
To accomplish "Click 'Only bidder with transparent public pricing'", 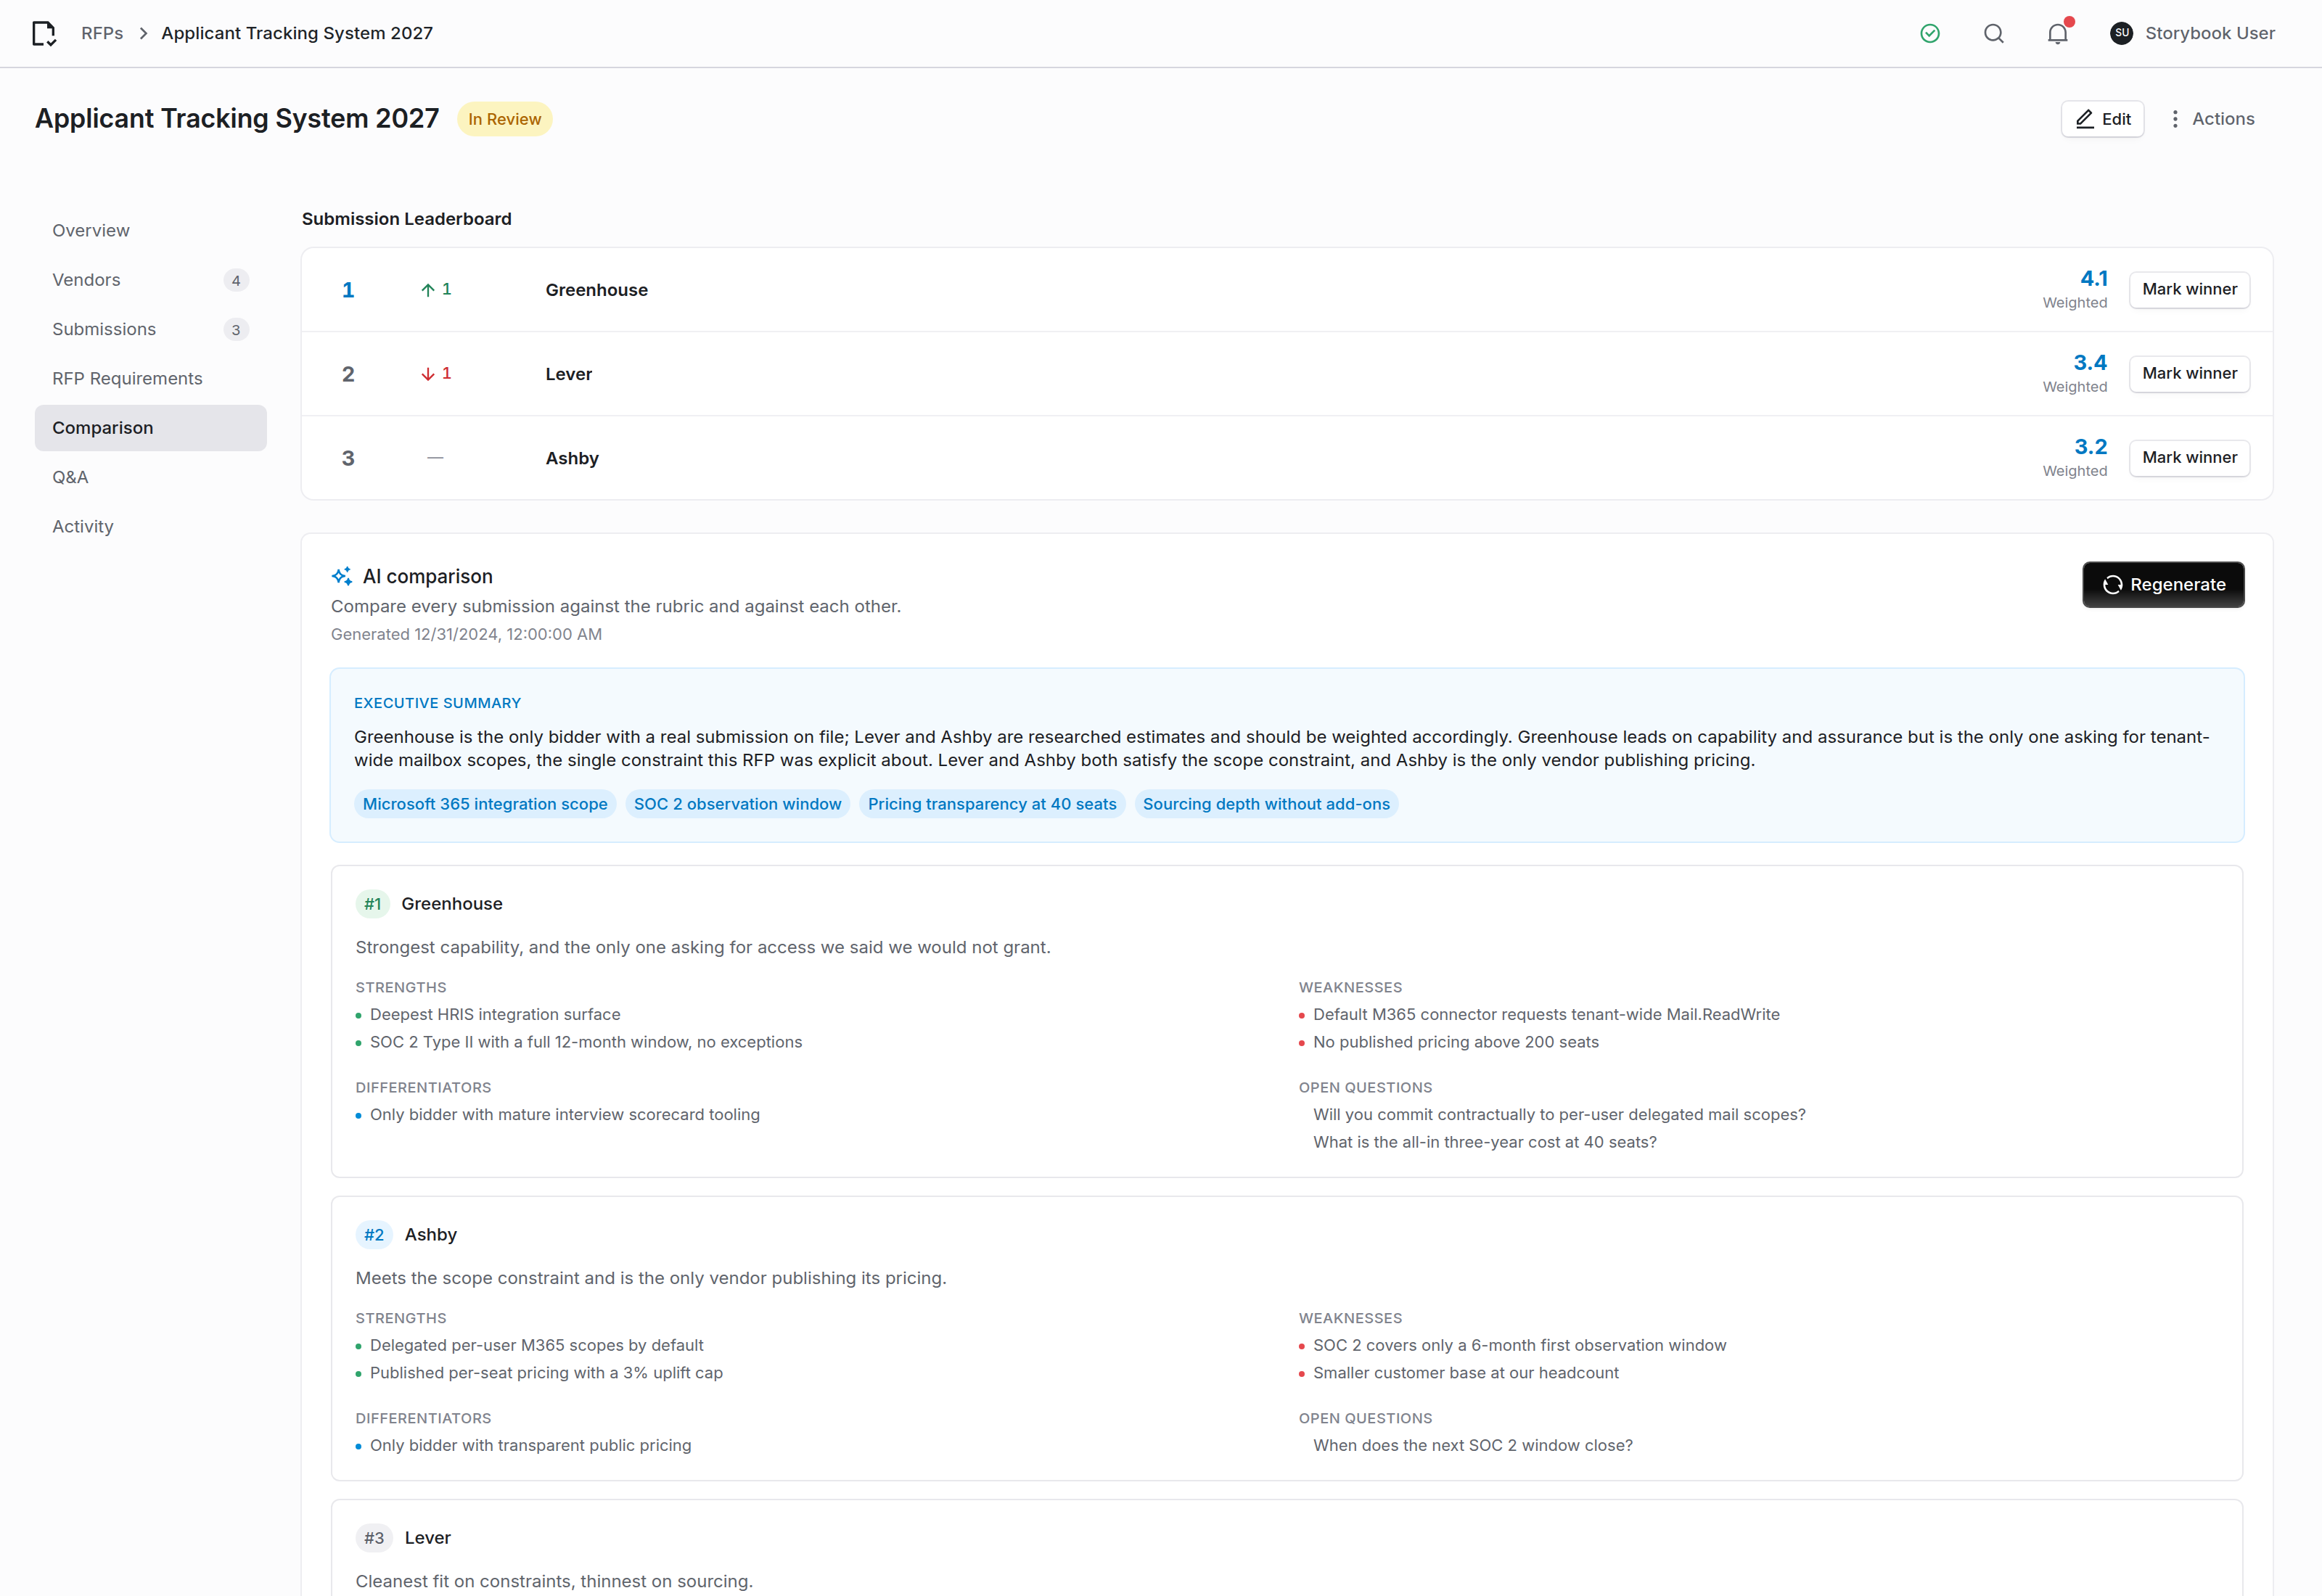I will tap(530, 1445).
